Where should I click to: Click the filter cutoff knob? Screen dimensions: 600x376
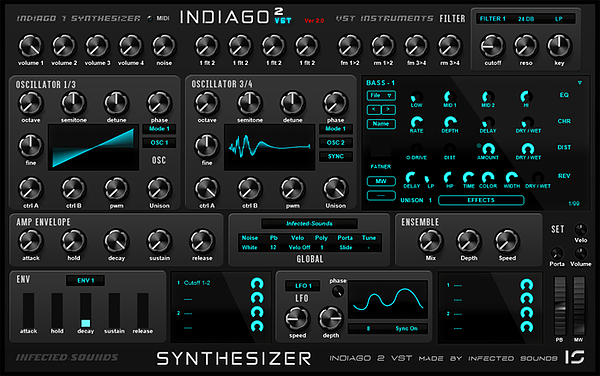click(x=492, y=46)
